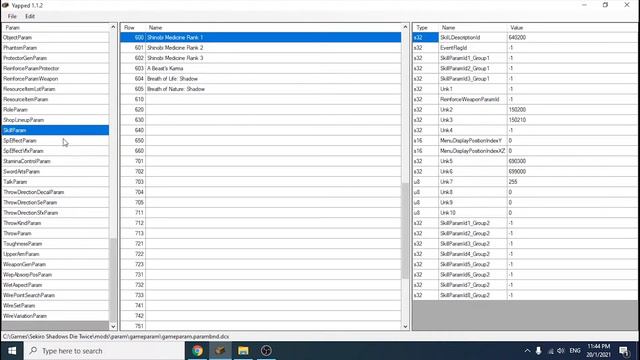Select ReinforceParamProtector in the list

pos(55,68)
